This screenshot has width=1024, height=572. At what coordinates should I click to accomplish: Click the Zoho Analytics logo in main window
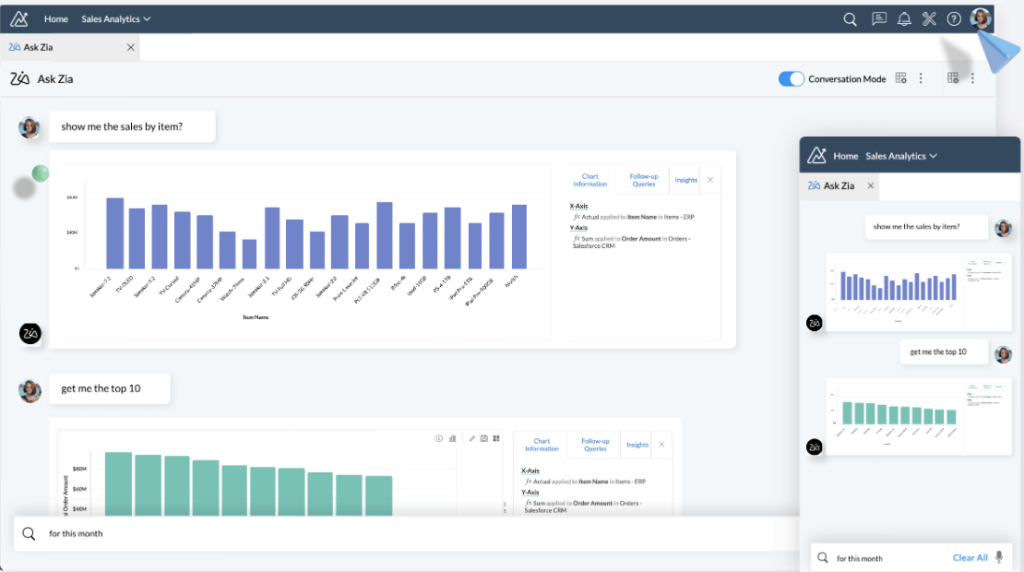(x=19, y=19)
